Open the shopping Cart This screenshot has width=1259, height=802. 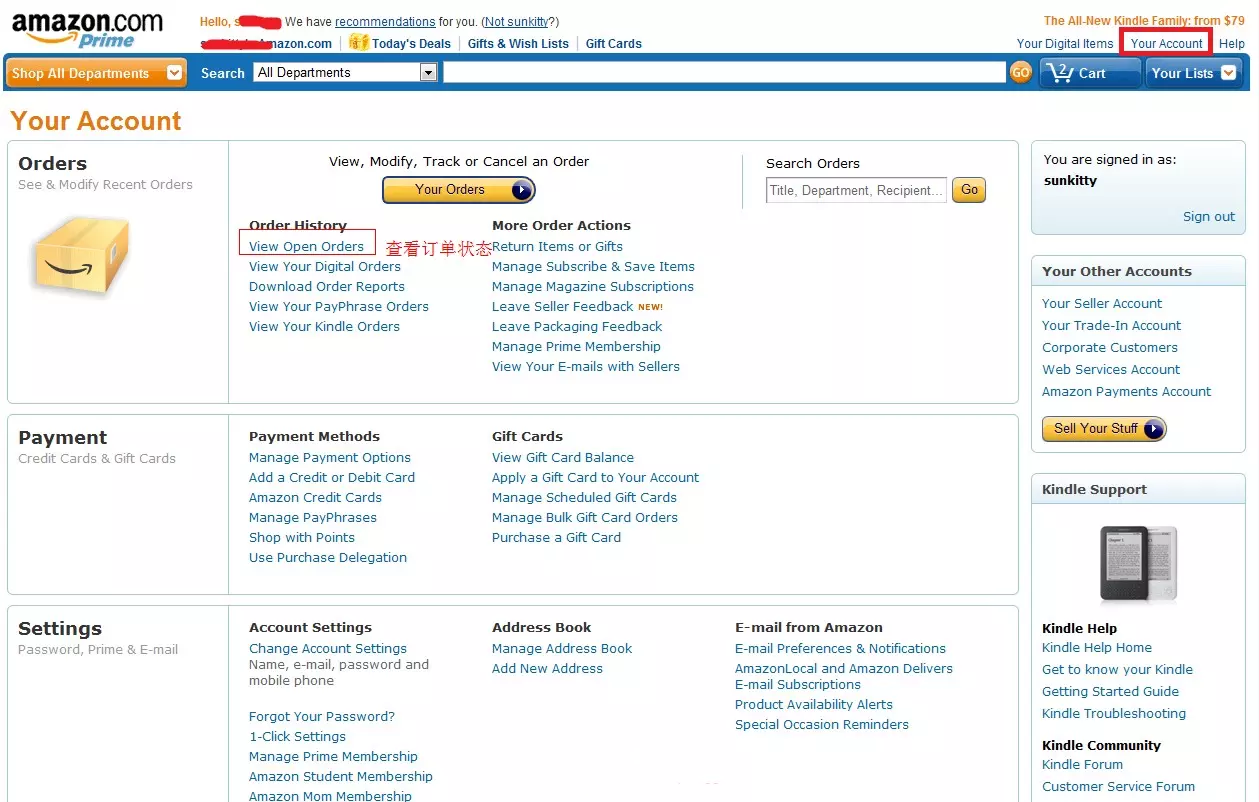[x=1090, y=73]
